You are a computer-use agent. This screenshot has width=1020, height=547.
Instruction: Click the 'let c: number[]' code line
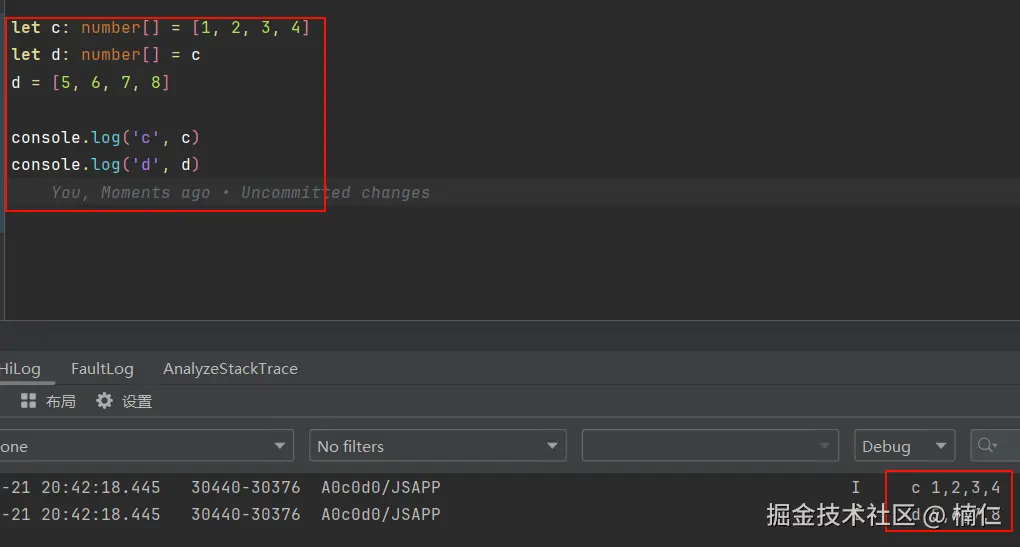pyautogui.click(x=160, y=28)
